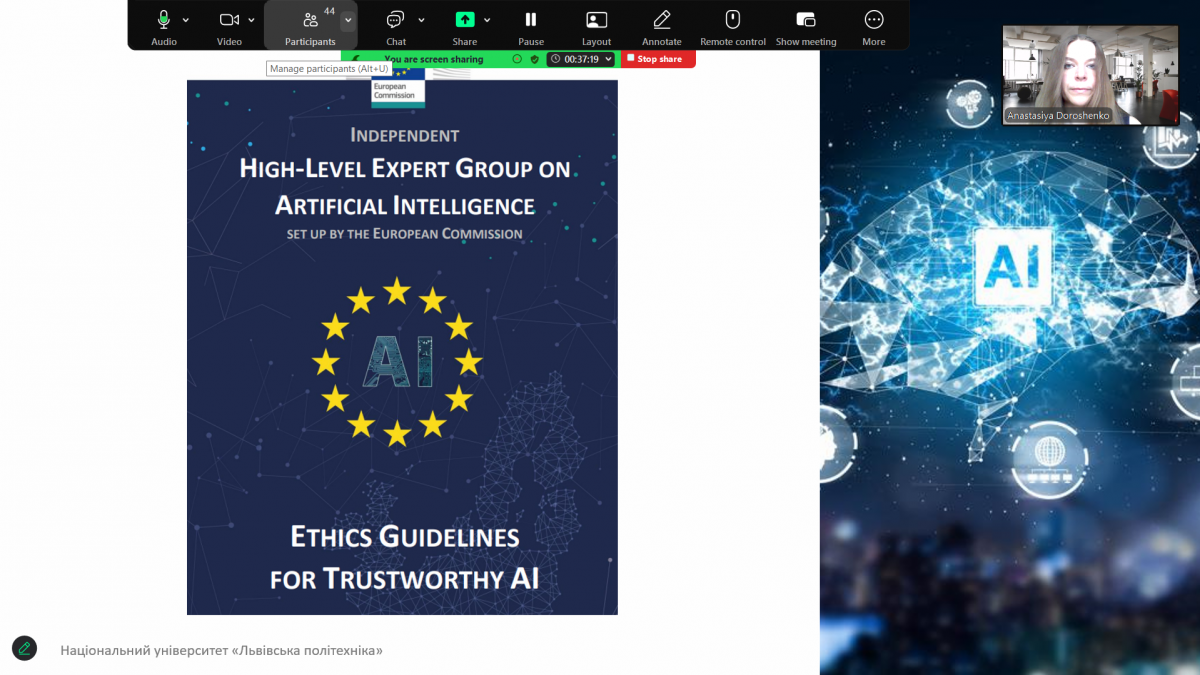Viewport: 1200px width, 675px height.
Task: Expand the Chat options arrow
Action: tap(421, 20)
